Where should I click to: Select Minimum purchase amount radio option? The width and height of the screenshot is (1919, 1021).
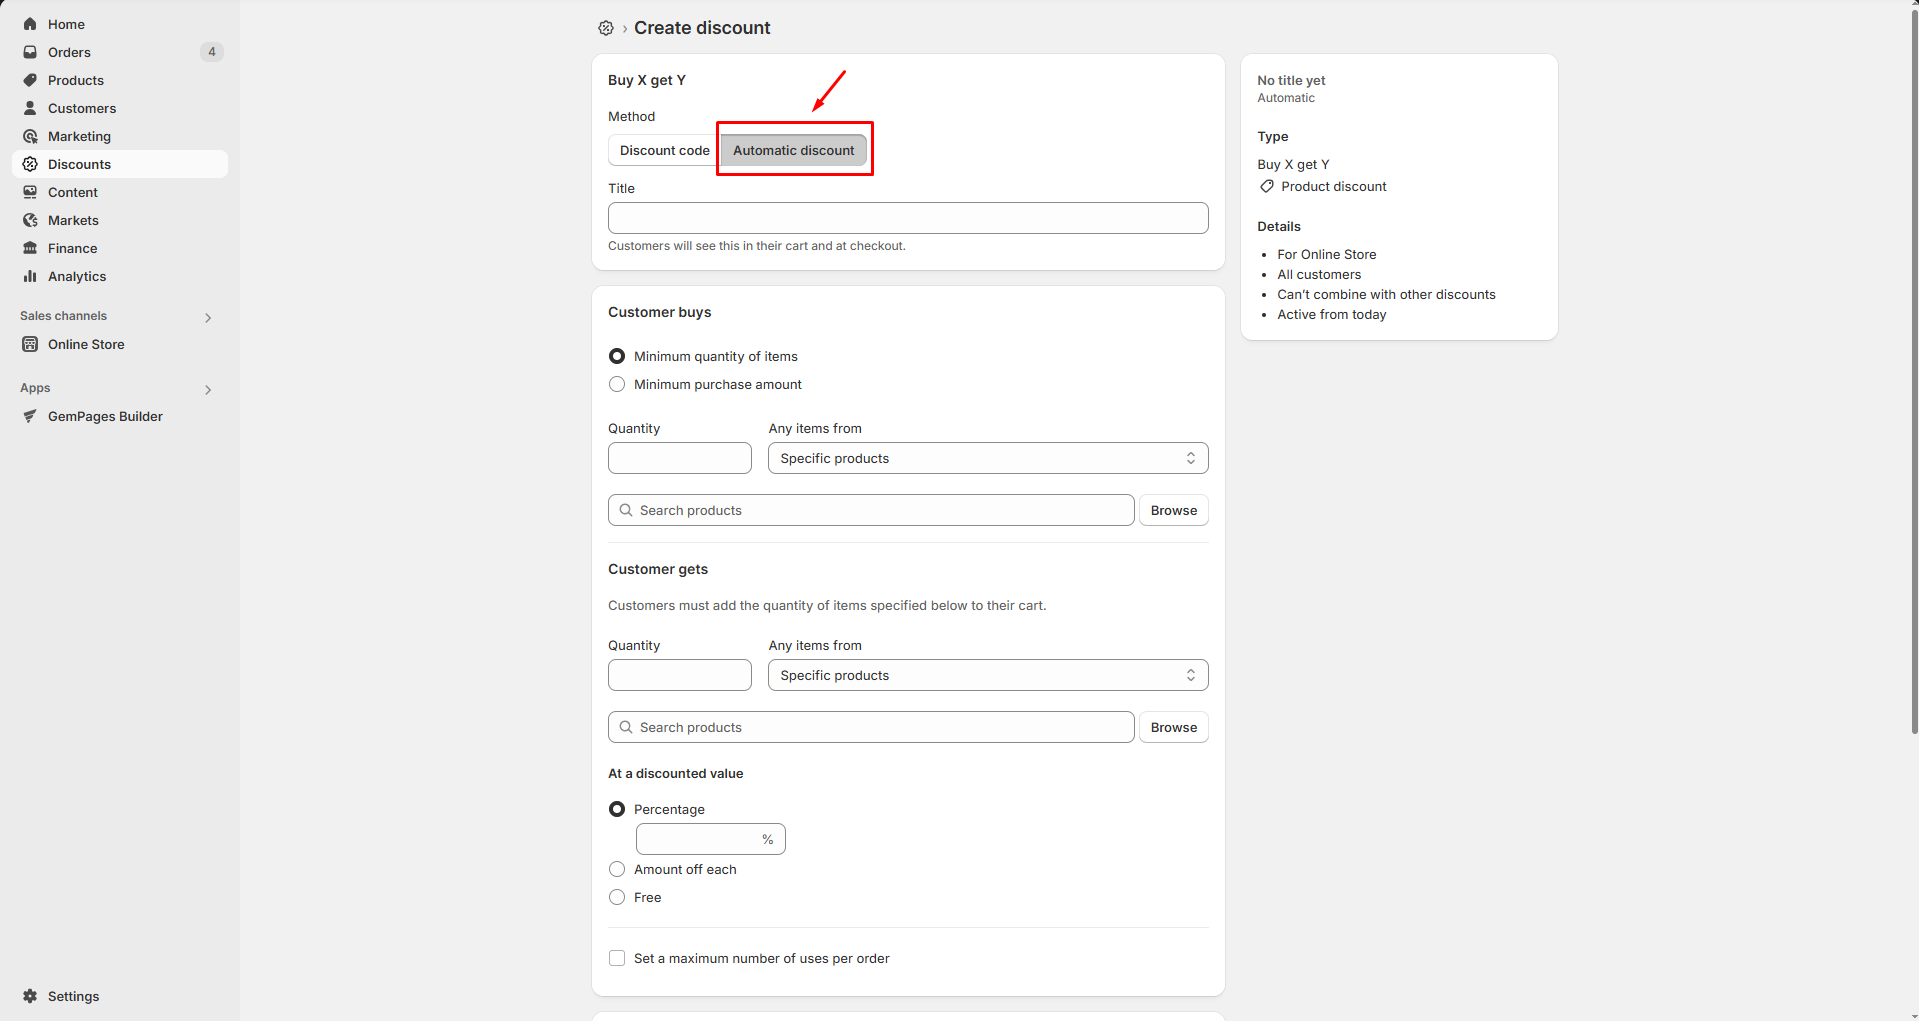tap(617, 384)
